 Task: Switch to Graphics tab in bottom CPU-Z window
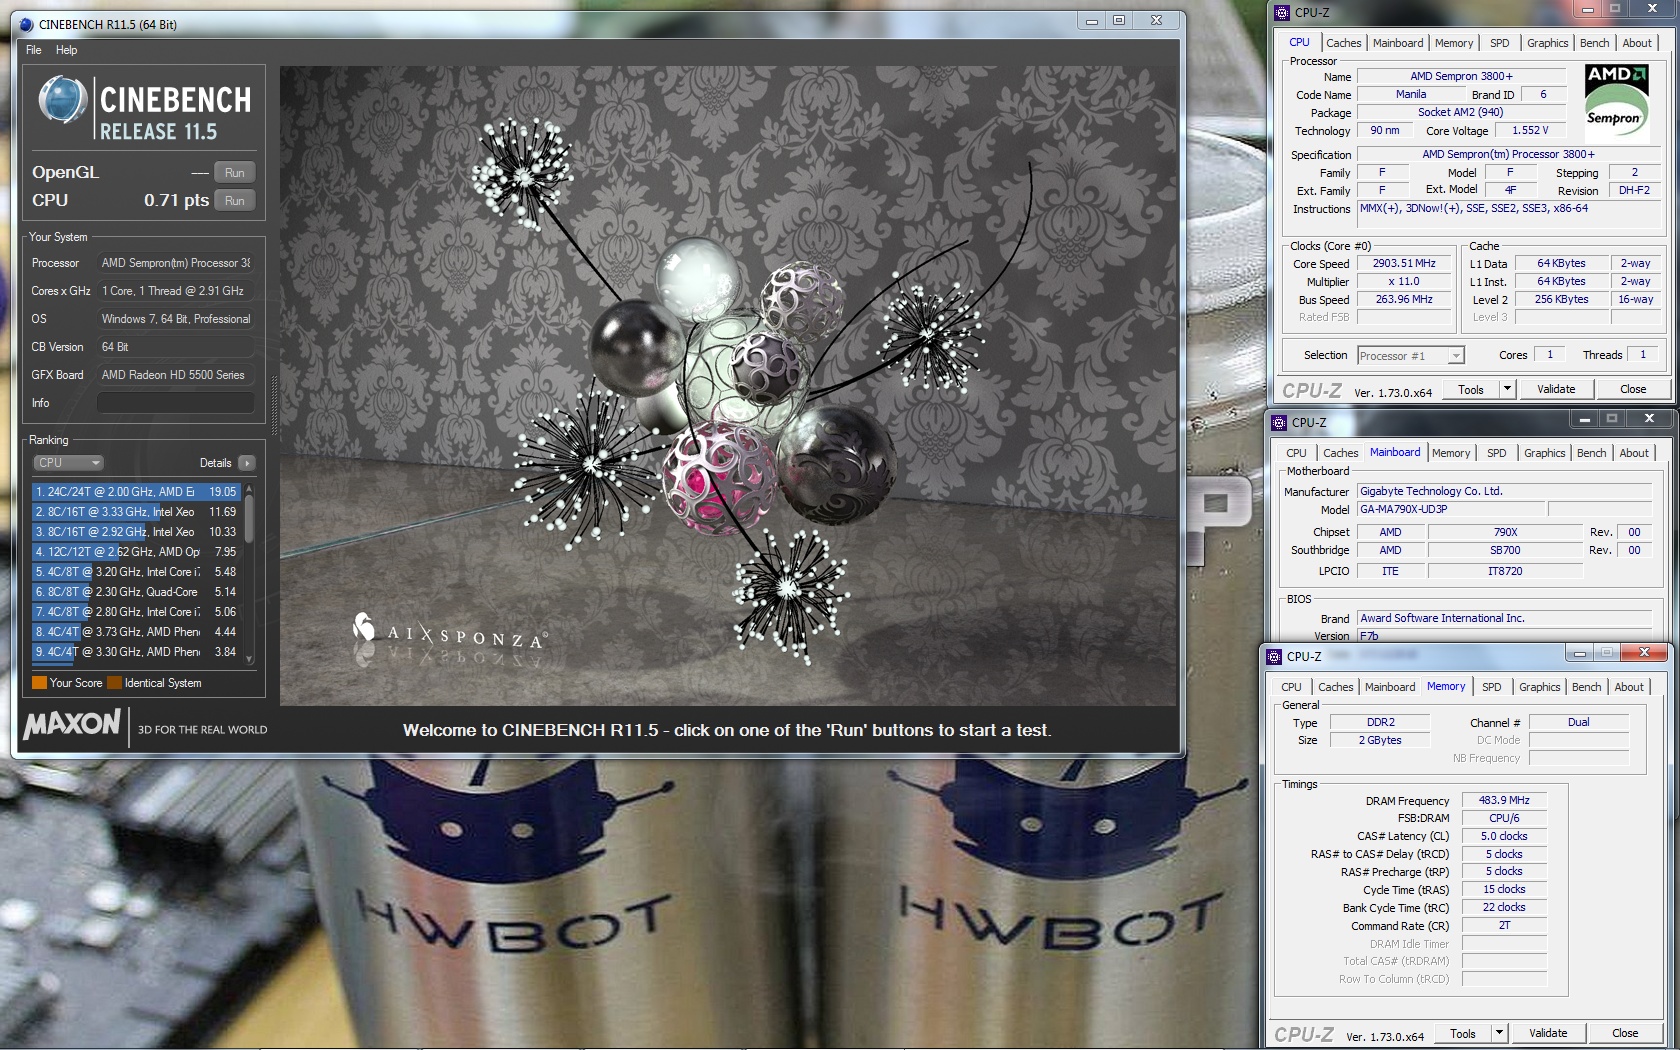[1539, 687]
